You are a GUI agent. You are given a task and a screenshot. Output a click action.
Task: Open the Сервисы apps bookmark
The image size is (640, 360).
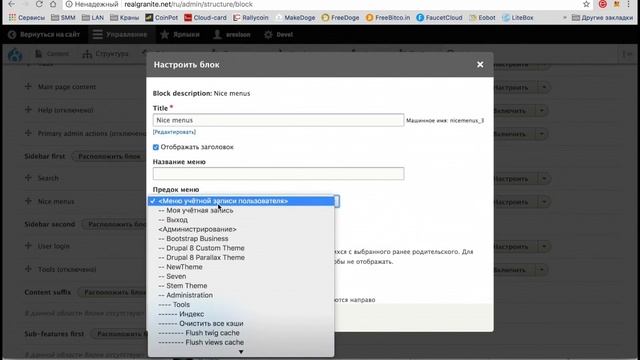point(27,18)
